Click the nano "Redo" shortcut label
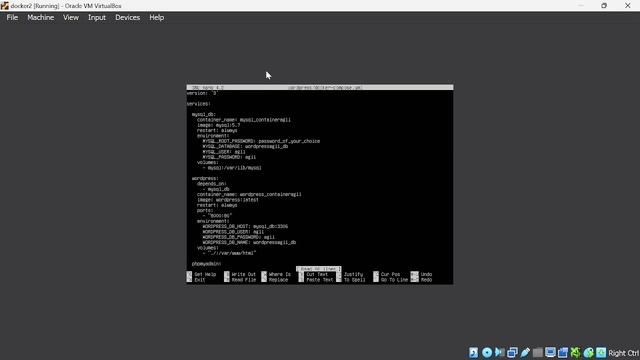This screenshot has width=640, height=360. point(426,280)
